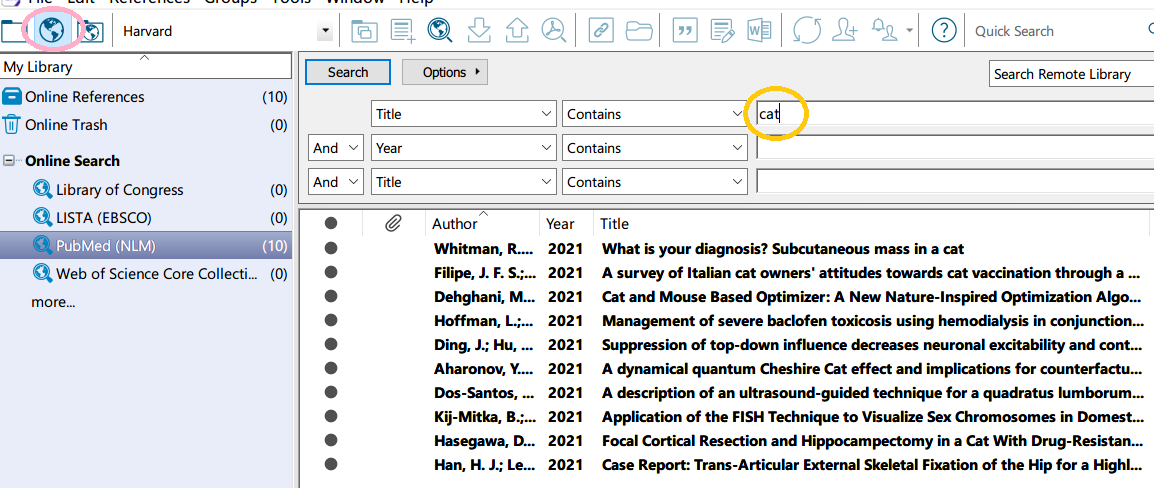The height and width of the screenshot is (488, 1154).
Task: Toggle read status dot for Kij-Mitka reference
Action: tap(330, 417)
